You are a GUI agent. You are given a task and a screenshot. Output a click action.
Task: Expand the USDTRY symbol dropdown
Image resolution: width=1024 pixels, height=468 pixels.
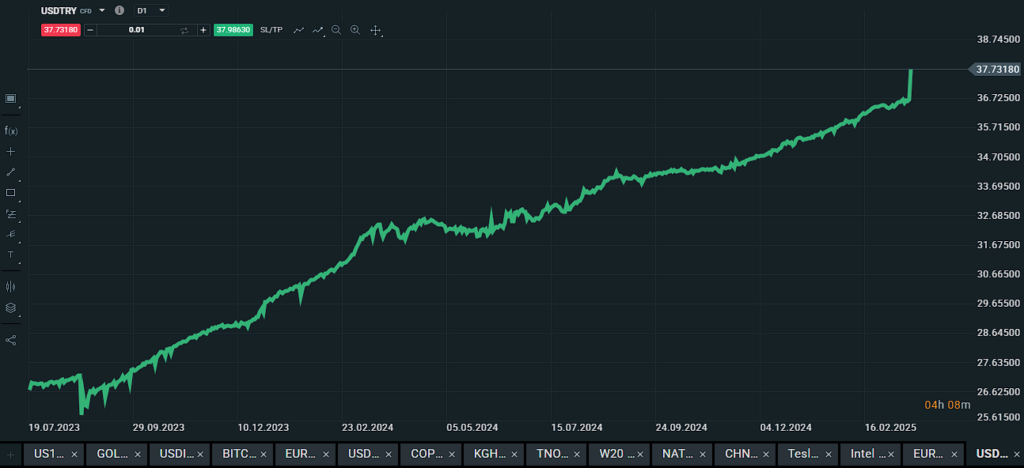(x=102, y=10)
